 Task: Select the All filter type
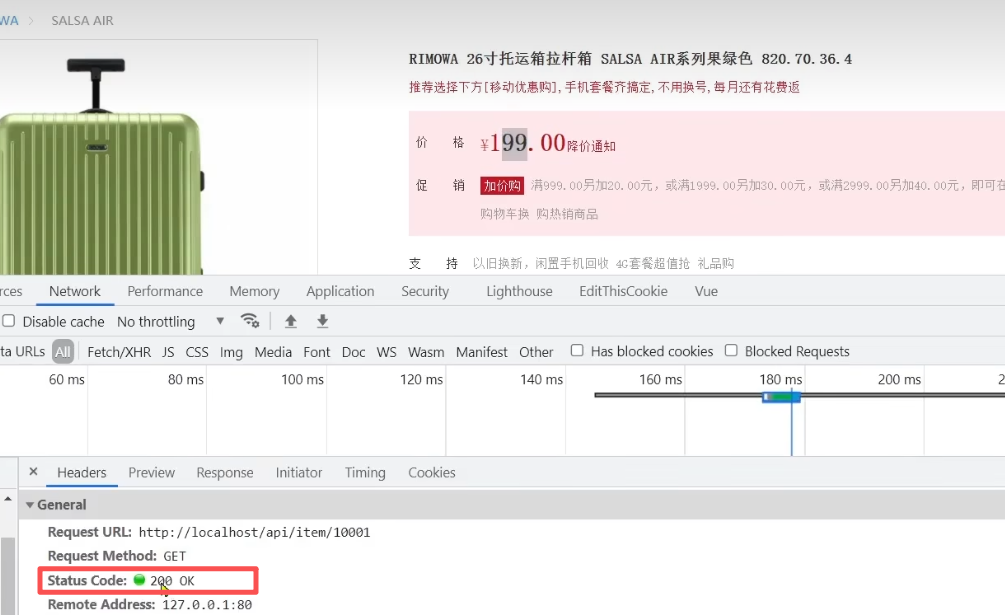pos(63,352)
